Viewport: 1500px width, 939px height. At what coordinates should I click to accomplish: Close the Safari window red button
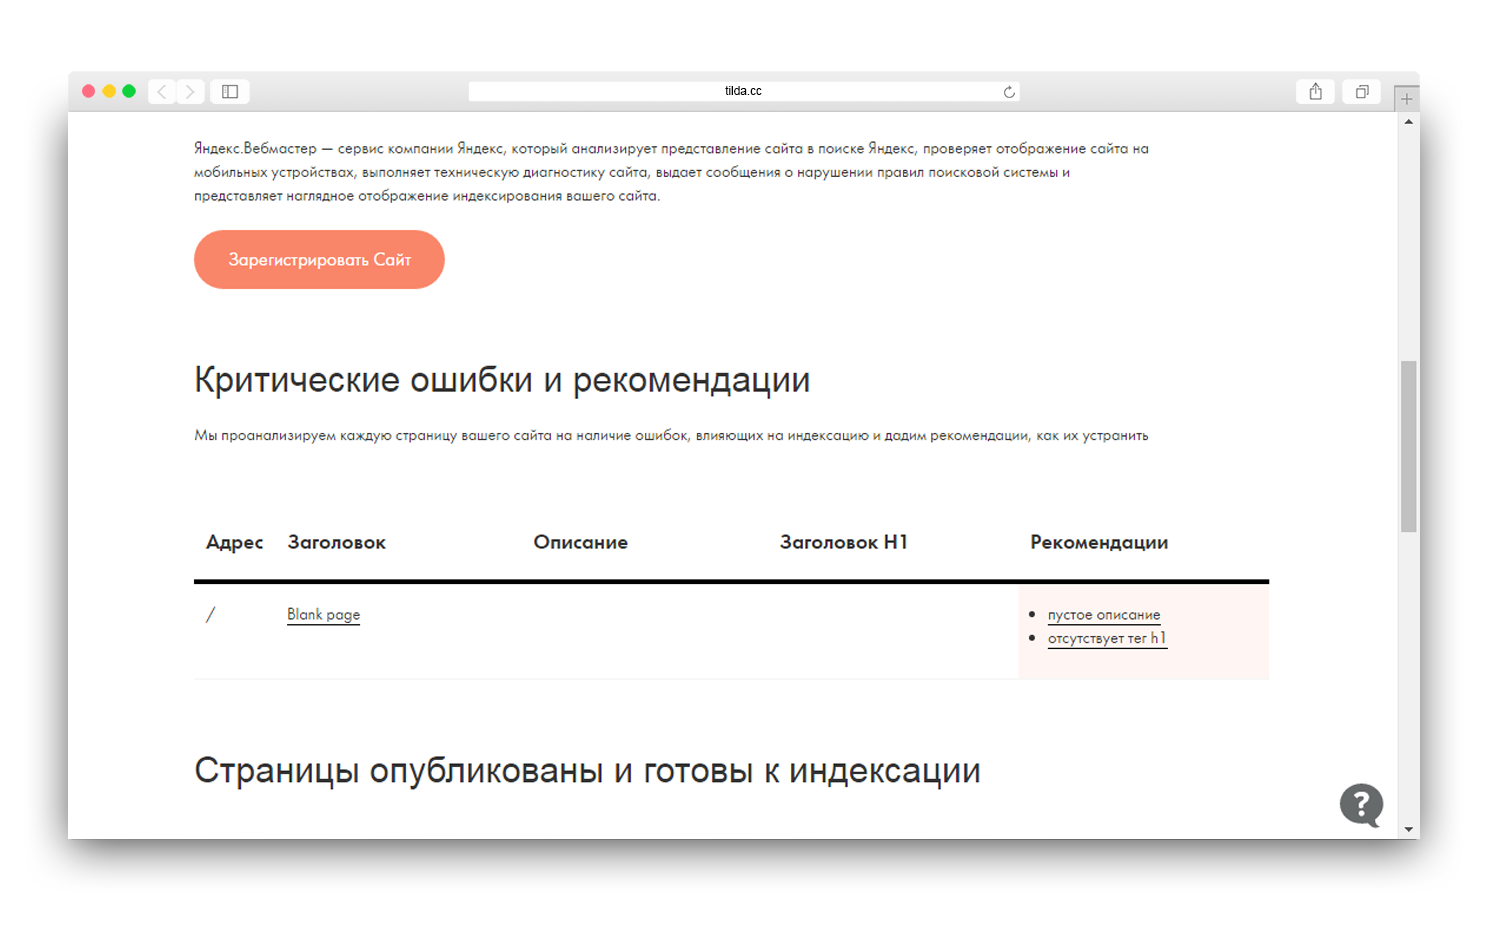tap(88, 91)
